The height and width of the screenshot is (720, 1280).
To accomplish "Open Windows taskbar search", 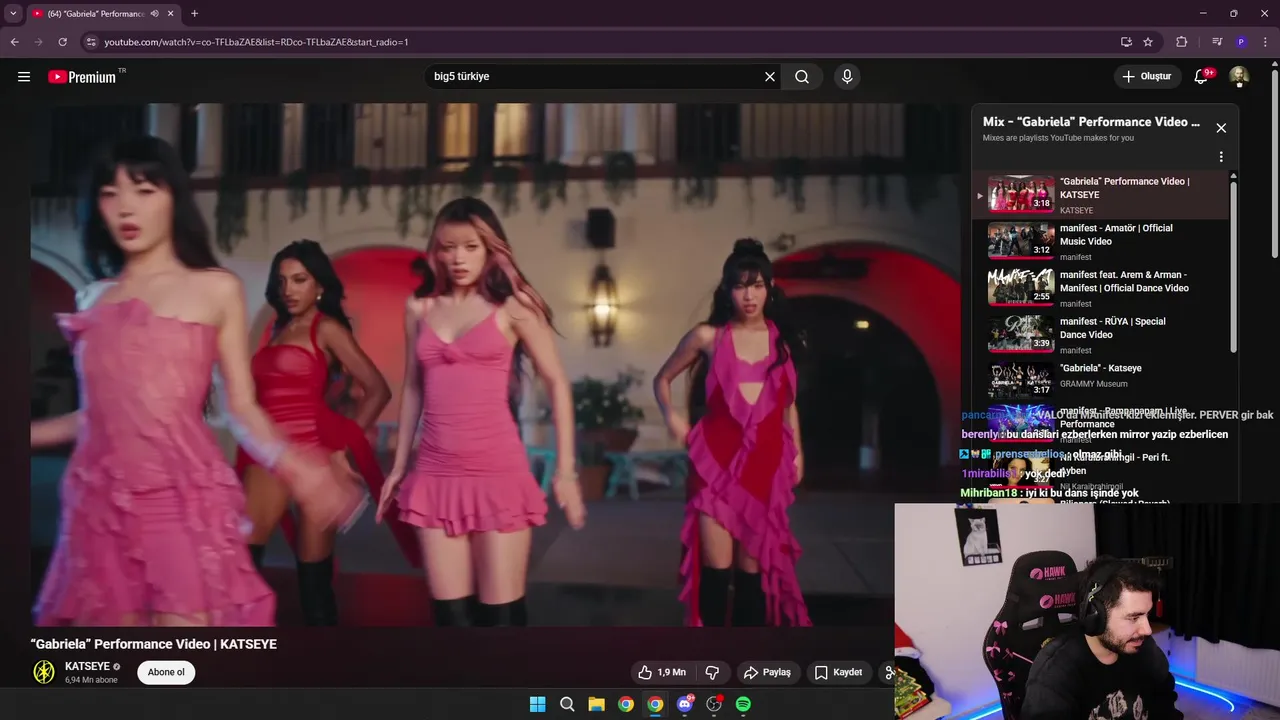I will pos(567,704).
